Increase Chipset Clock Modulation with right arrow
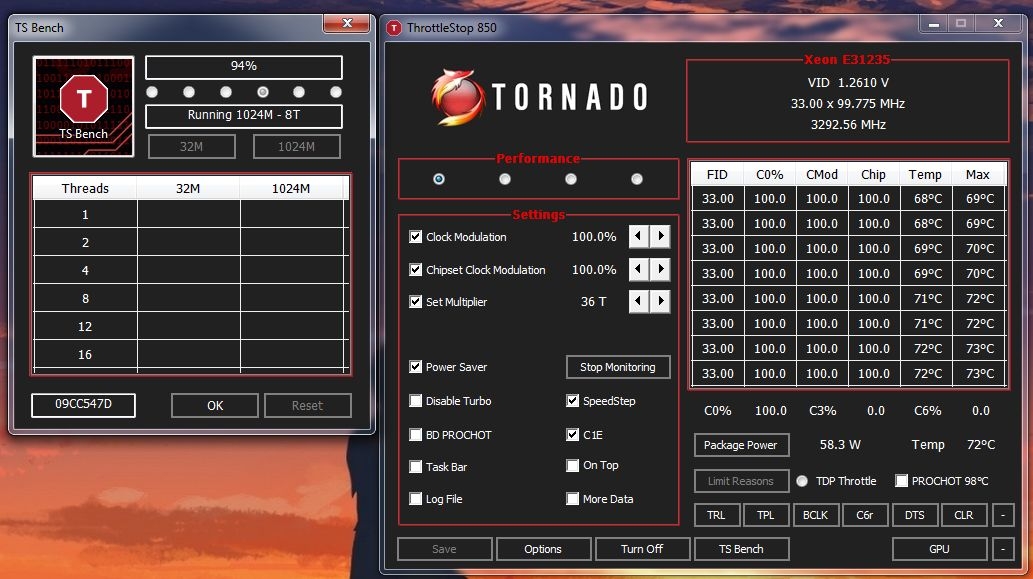Screen dimensions: 1033x579 (660, 269)
